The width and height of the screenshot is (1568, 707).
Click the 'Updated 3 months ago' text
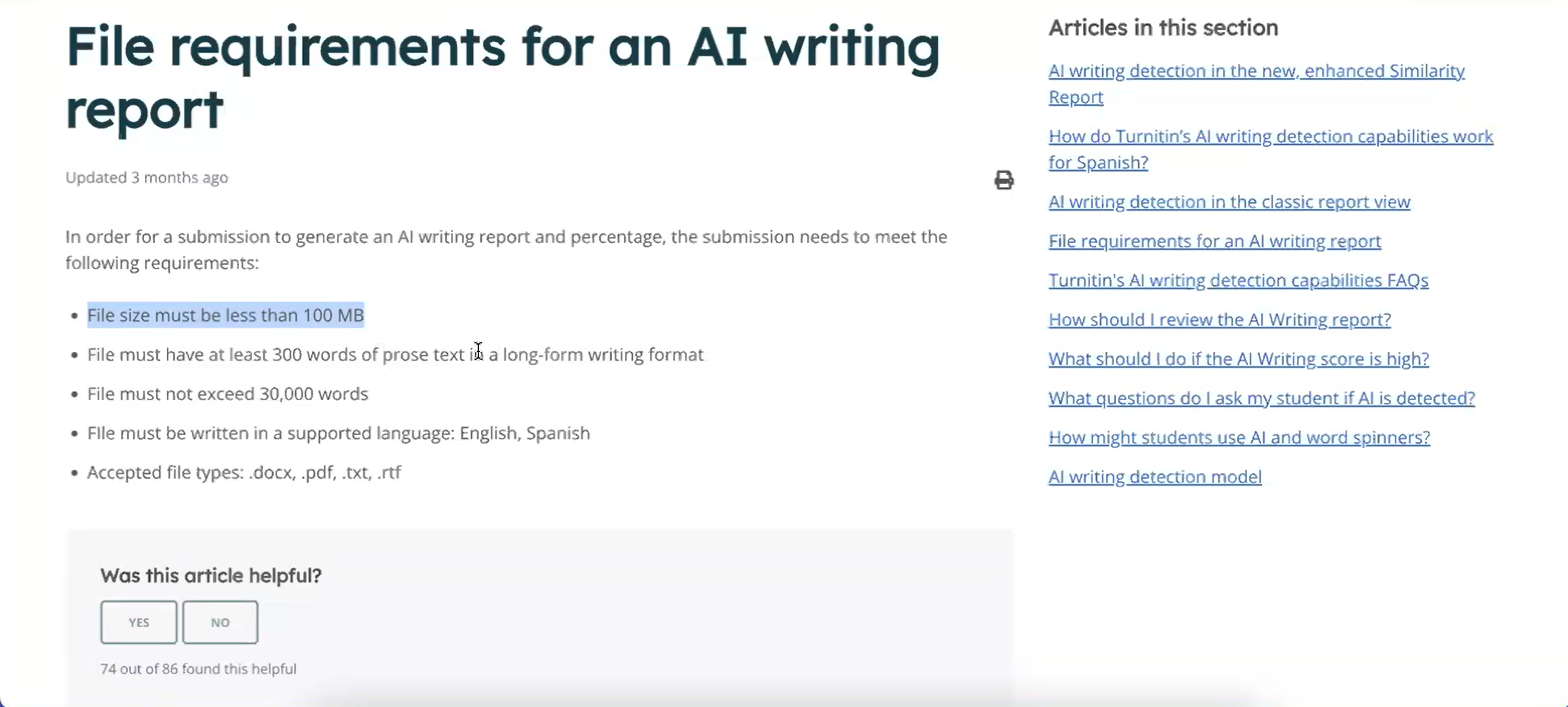pos(147,178)
